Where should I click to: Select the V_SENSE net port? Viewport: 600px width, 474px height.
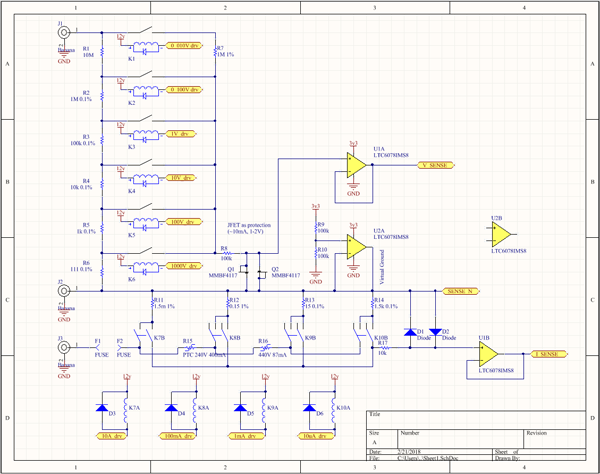click(435, 165)
